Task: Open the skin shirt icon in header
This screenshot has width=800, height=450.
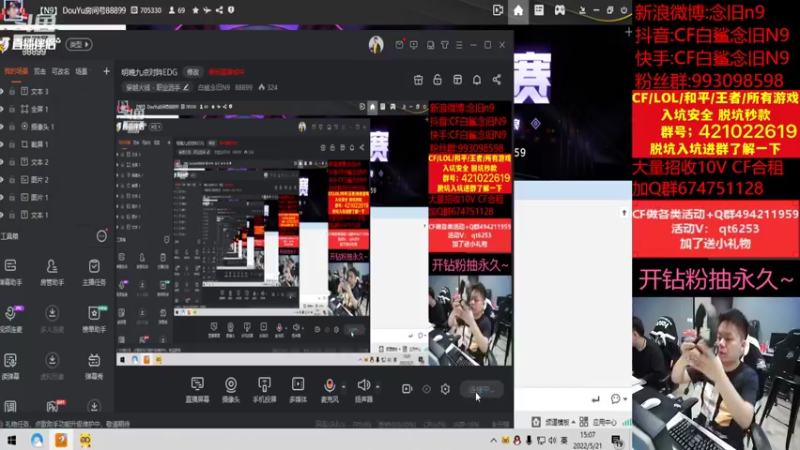Action: click(x=445, y=45)
